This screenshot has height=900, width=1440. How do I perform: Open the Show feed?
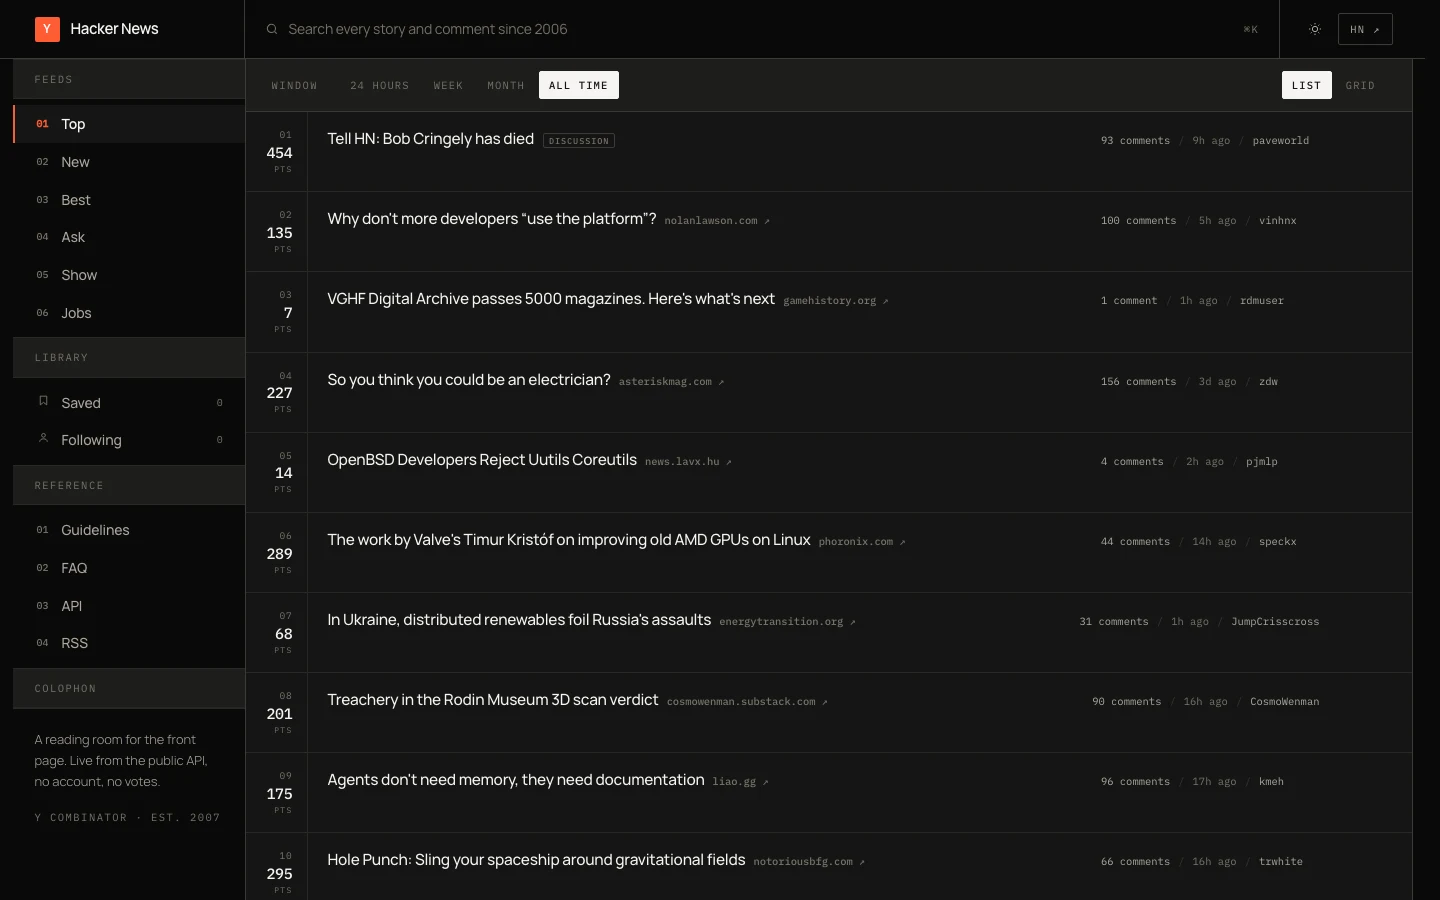pos(129,275)
